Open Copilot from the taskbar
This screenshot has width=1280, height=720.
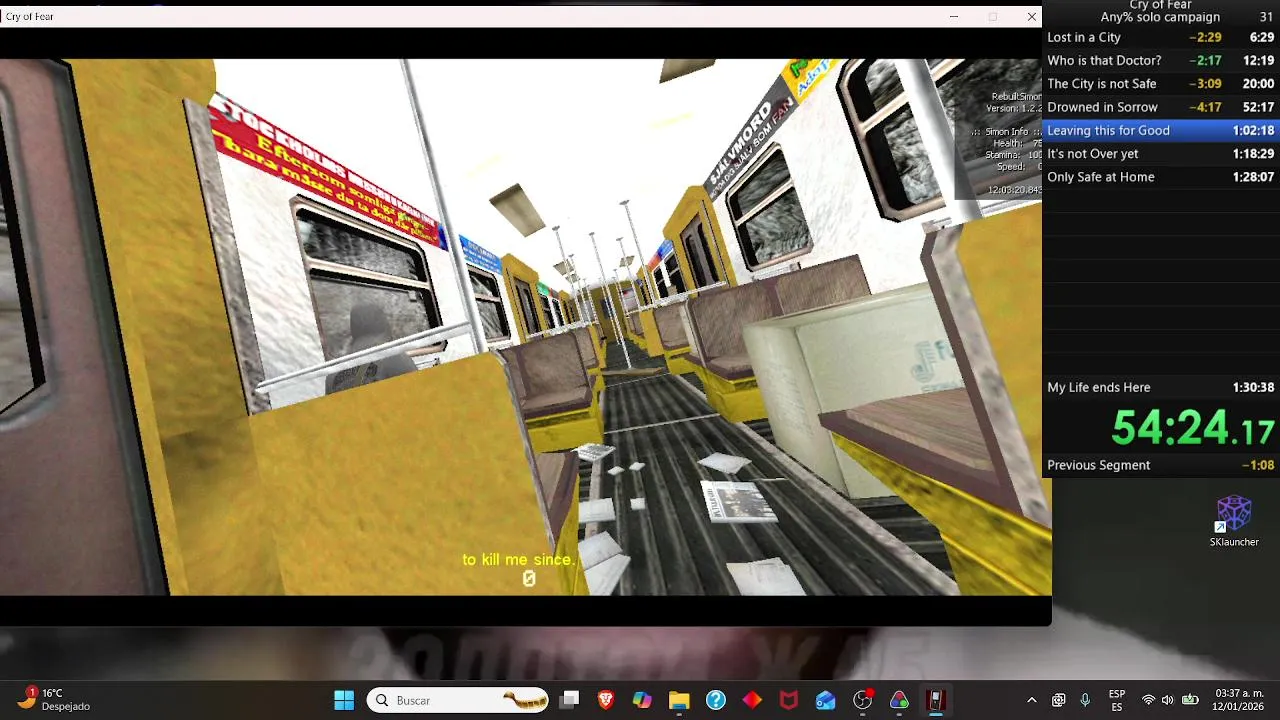642,700
